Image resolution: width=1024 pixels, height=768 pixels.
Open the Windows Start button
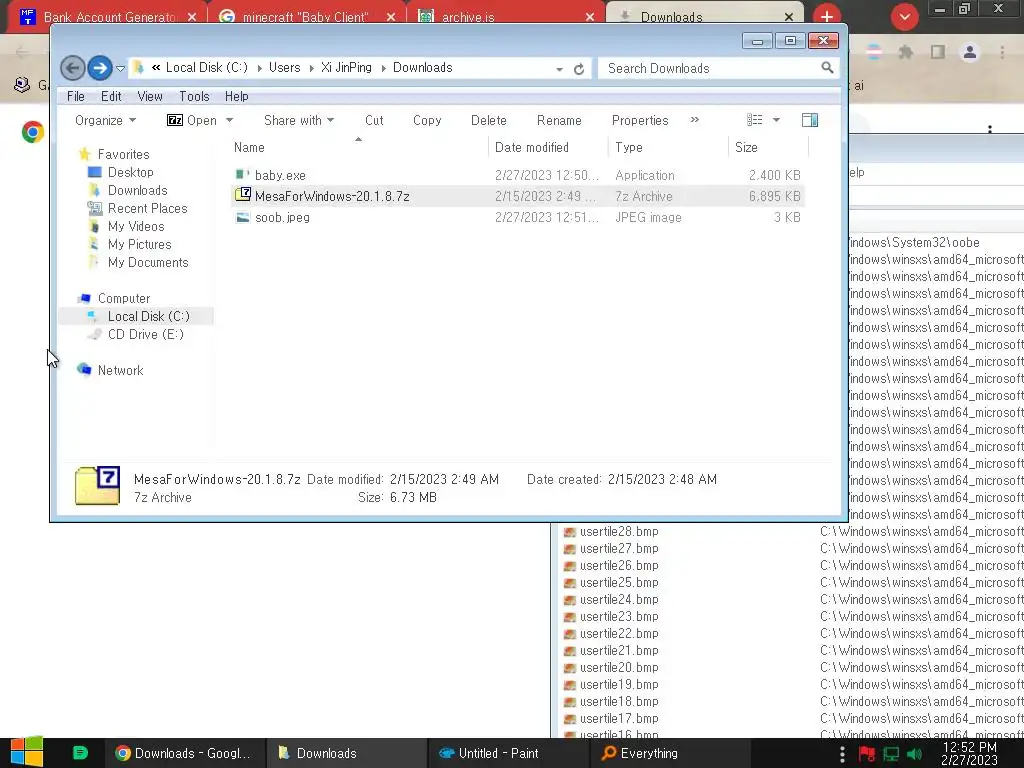point(27,752)
